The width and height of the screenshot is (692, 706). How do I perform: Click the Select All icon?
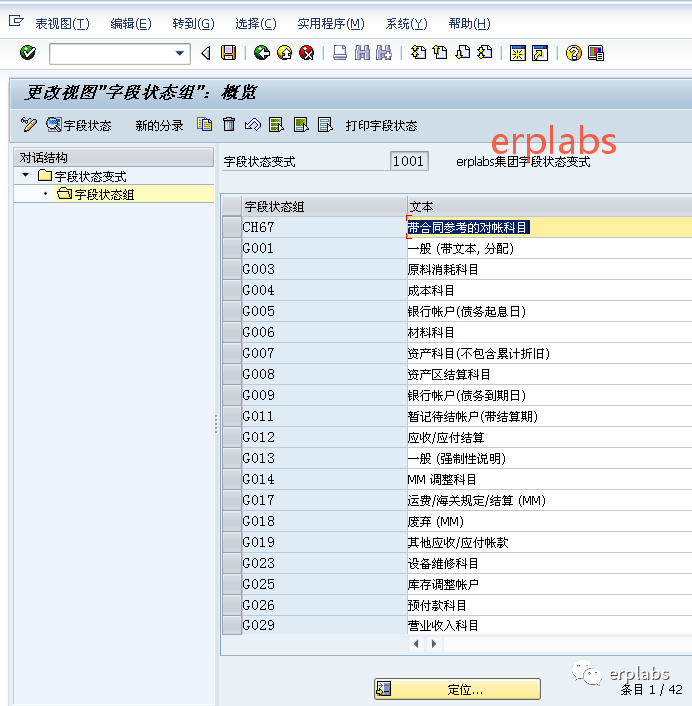pyautogui.click(x=276, y=125)
